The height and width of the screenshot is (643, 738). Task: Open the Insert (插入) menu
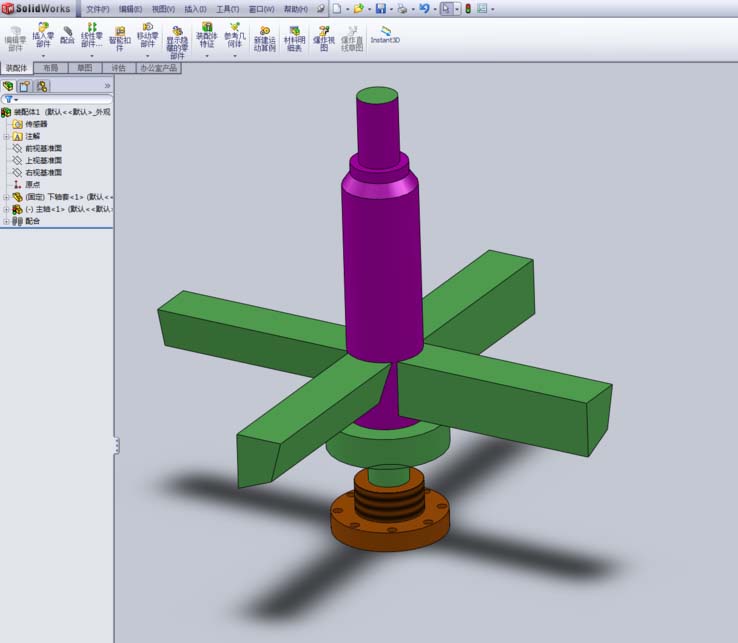click(x=195, y=9)
